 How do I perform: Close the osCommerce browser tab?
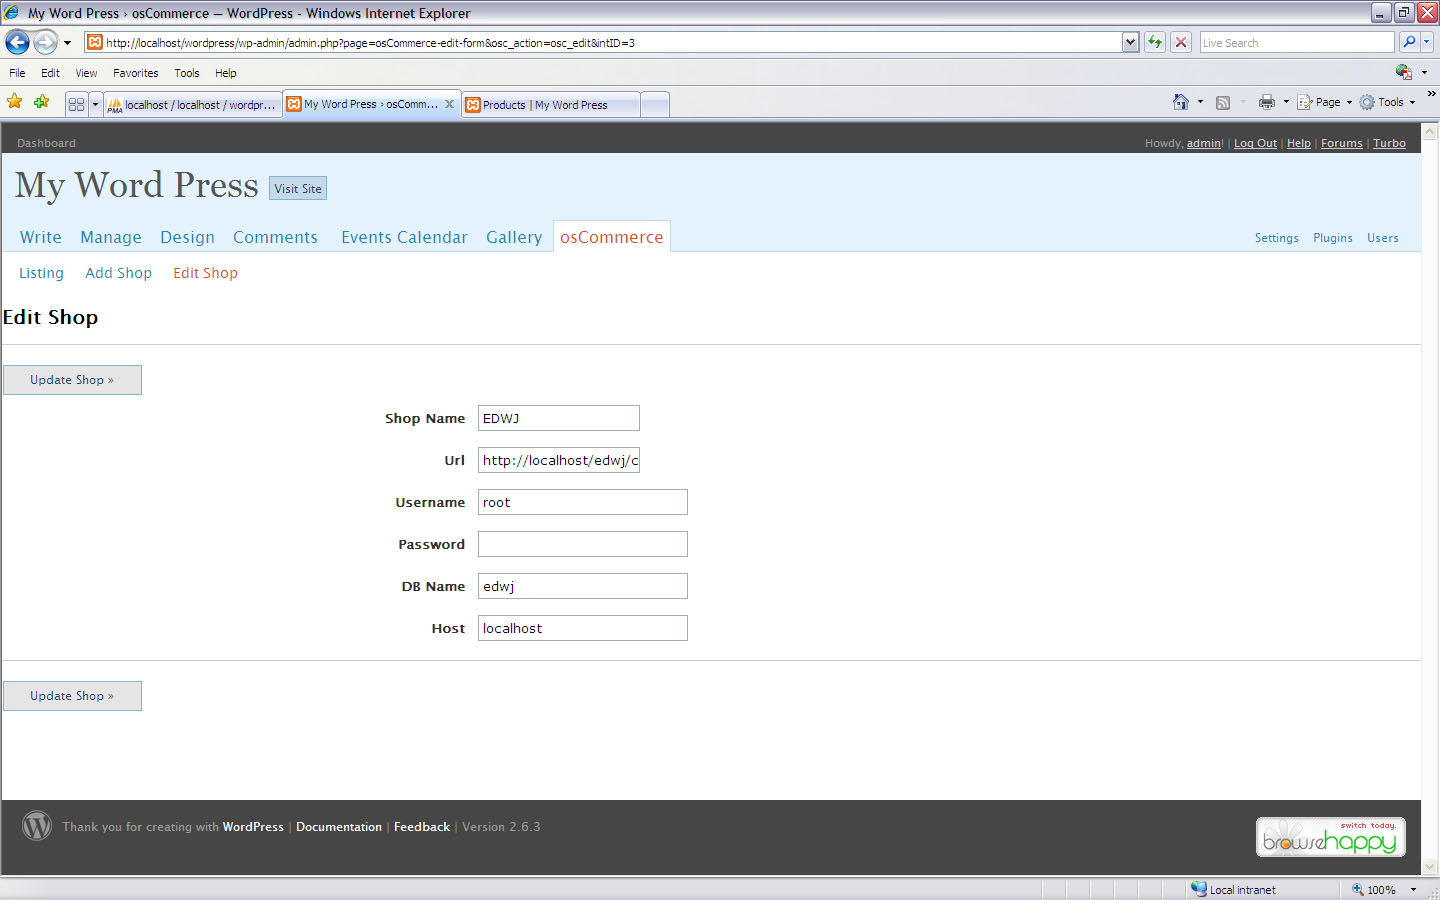click(x=449, y=104)
